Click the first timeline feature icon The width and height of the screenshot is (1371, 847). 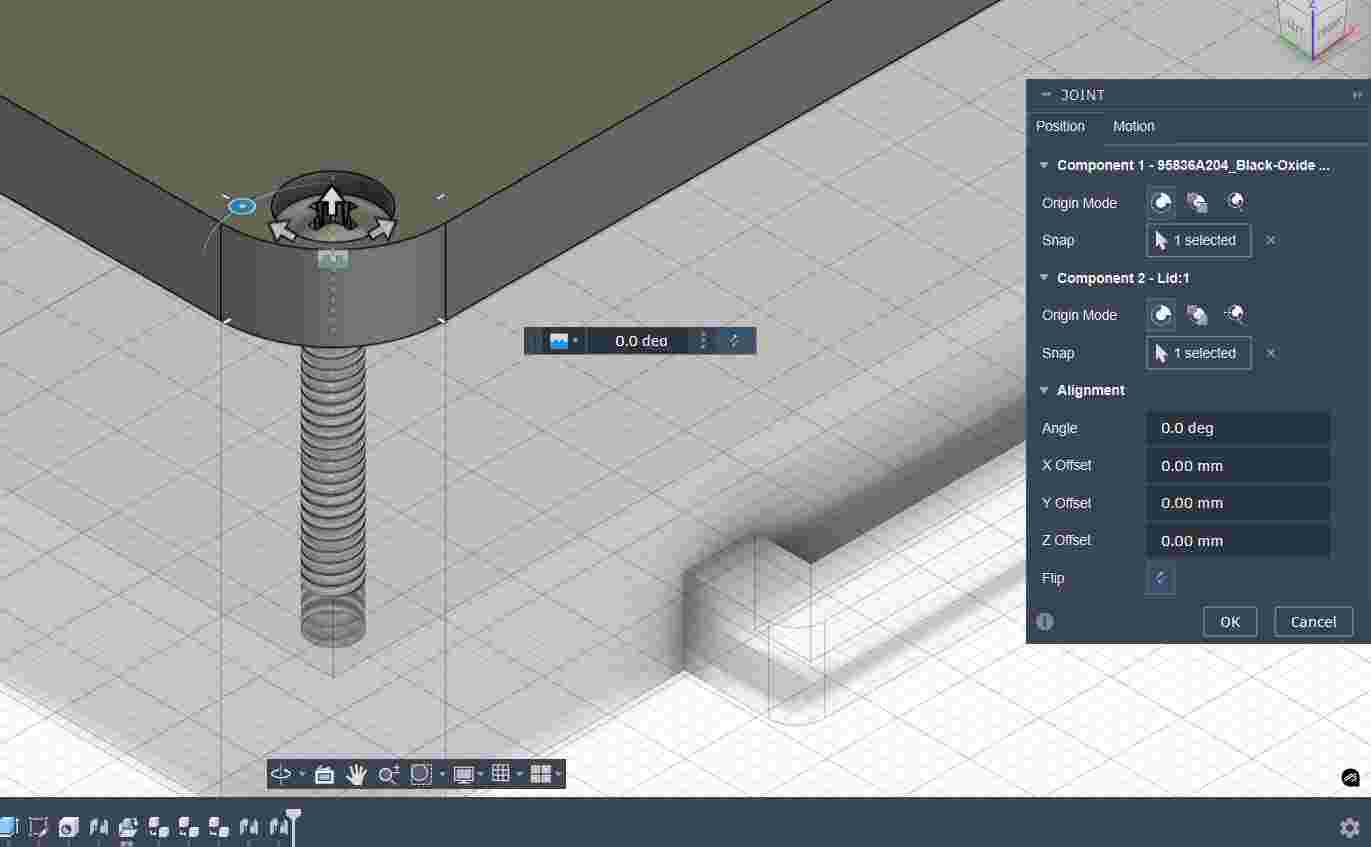(8, 826)
